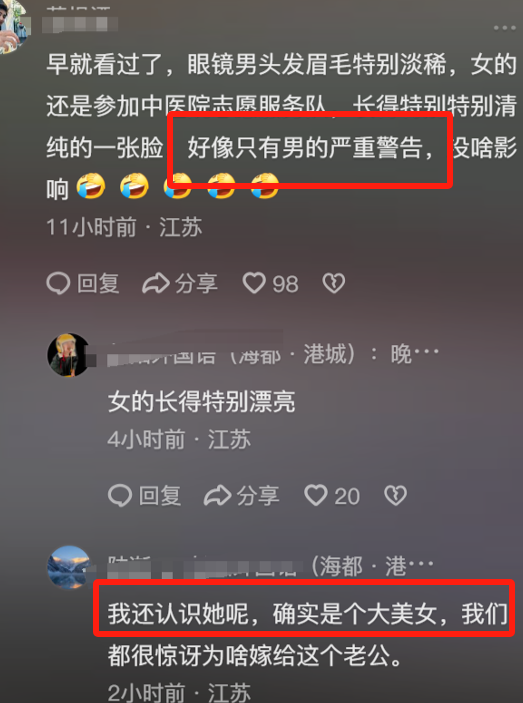Open the top commenter's avatar
The image size is (523, 703).
tap(14, 25)
